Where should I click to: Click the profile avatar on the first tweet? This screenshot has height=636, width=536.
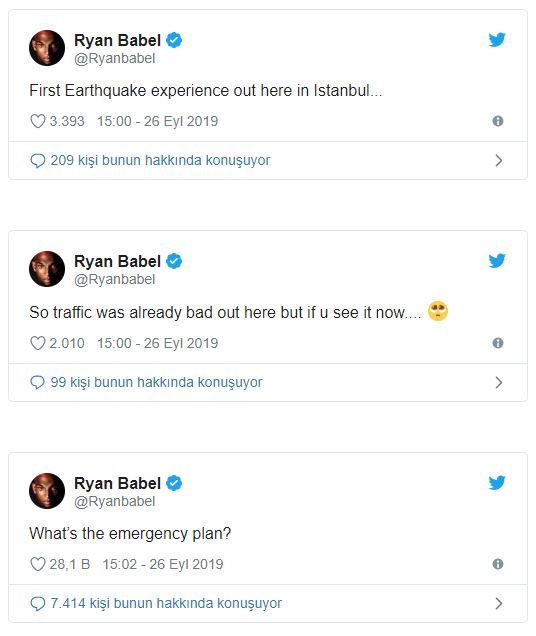point(47,48)
